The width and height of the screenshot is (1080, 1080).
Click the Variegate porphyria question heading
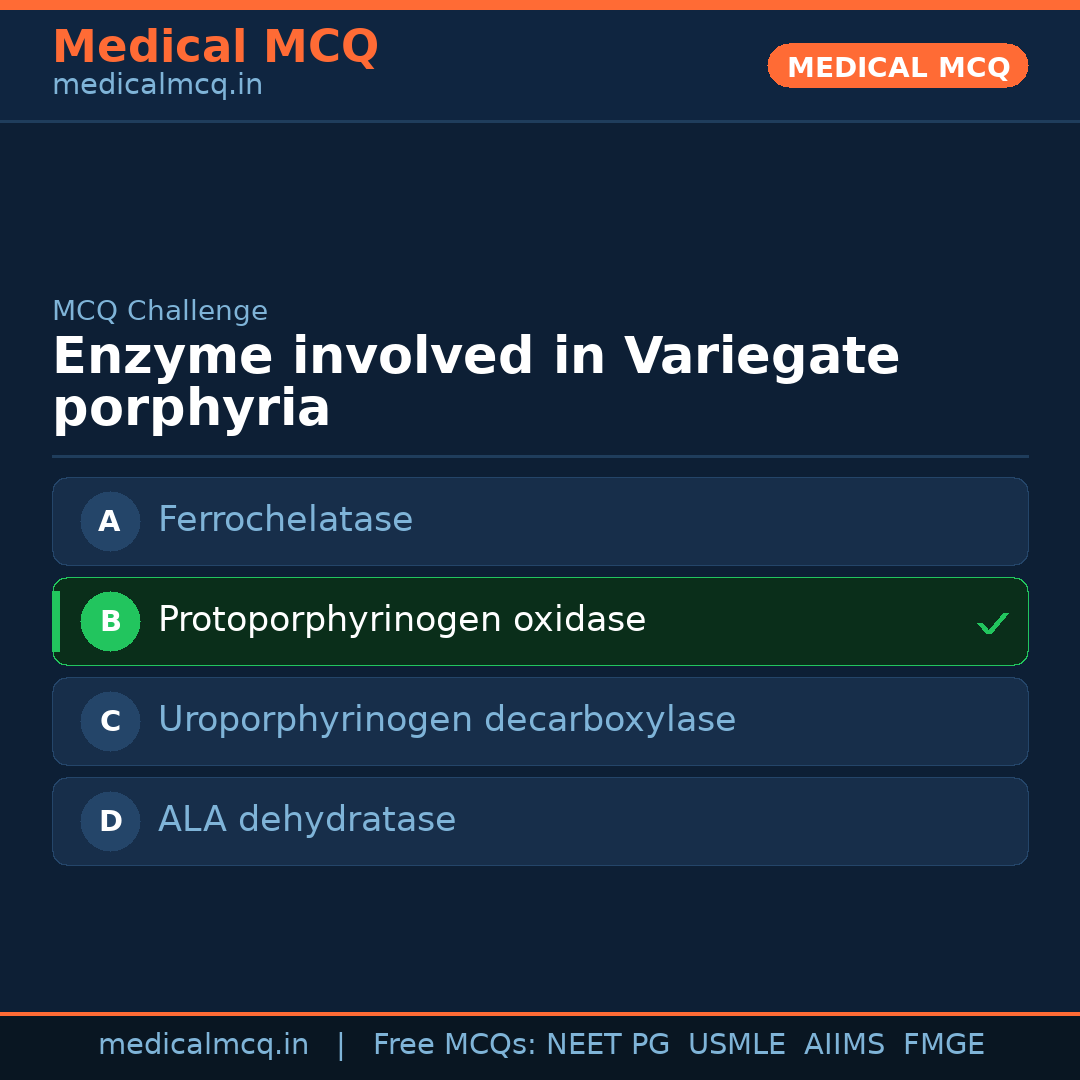[476, 382]
